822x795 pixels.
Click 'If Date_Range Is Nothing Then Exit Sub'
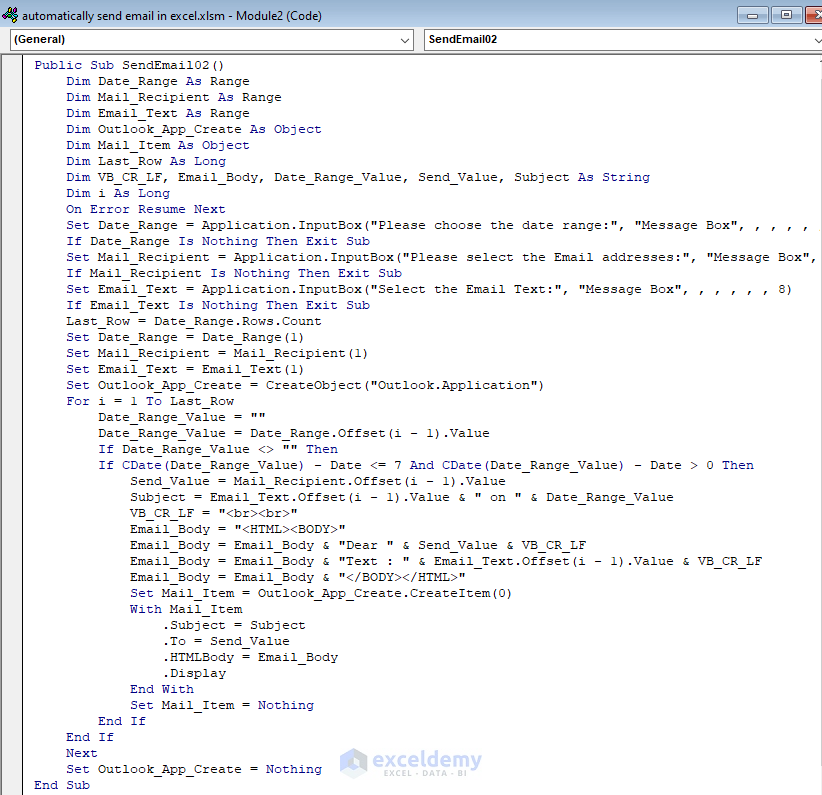pos(218,241)
